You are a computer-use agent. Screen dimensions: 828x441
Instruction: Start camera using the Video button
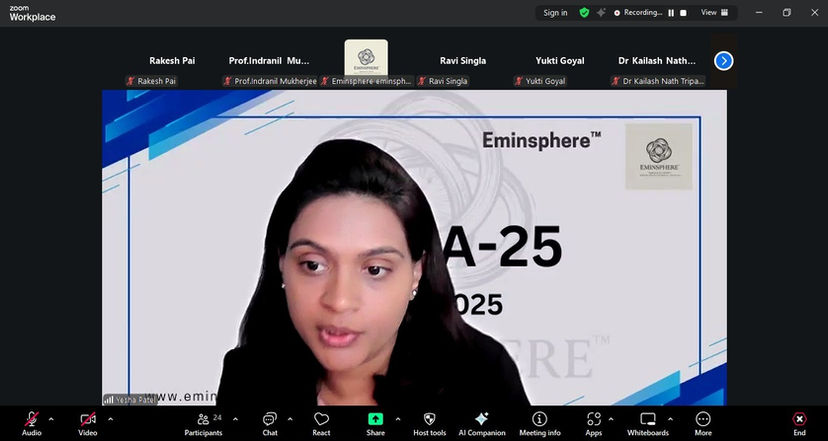pyautogui.click(x=88, y=424)
